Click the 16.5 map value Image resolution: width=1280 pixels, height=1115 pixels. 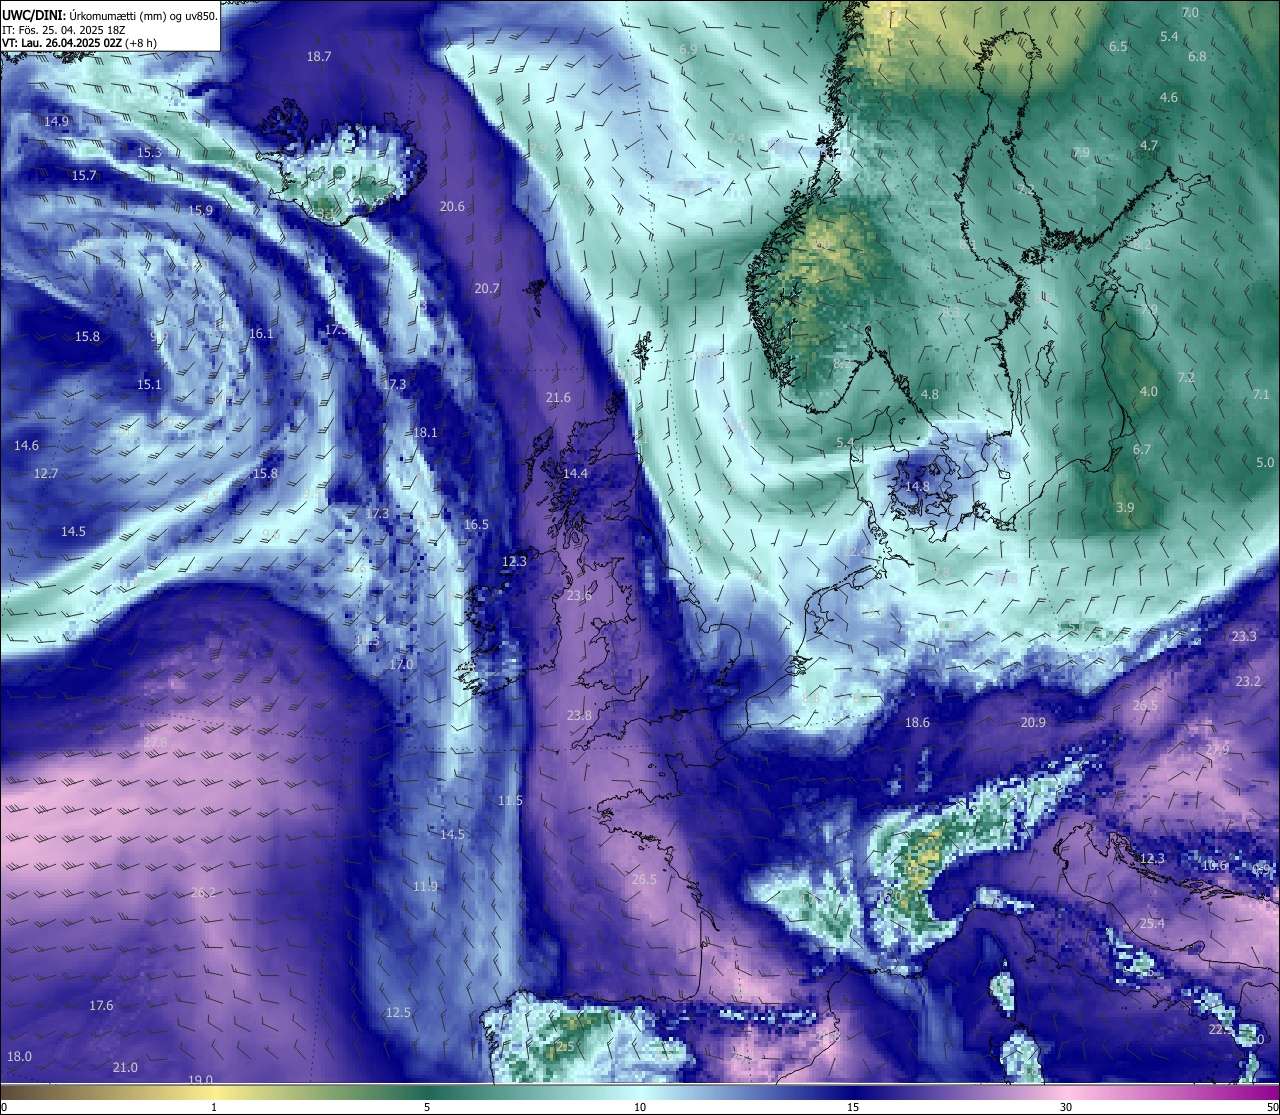tap(476, 525)
